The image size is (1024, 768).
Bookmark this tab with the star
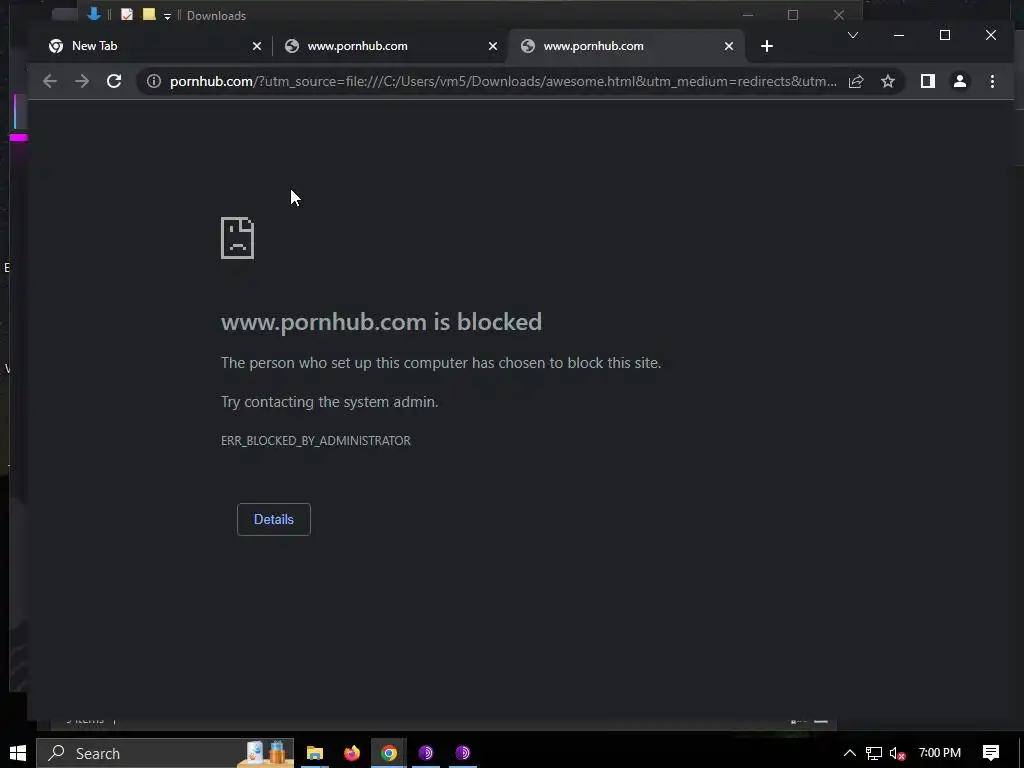point(888,81)
